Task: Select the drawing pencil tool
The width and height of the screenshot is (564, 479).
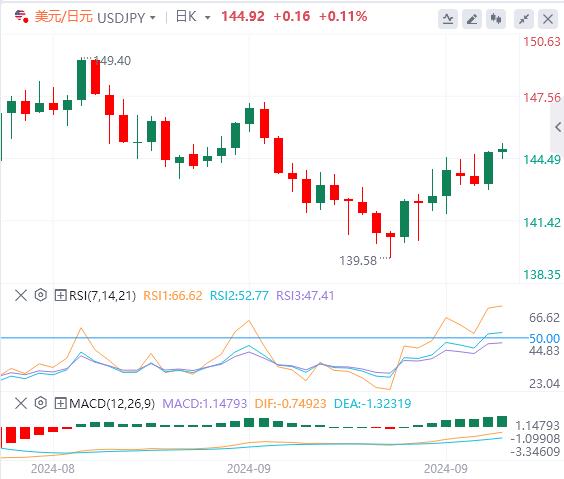Action: pyautogui.click(x=472, y=19)
